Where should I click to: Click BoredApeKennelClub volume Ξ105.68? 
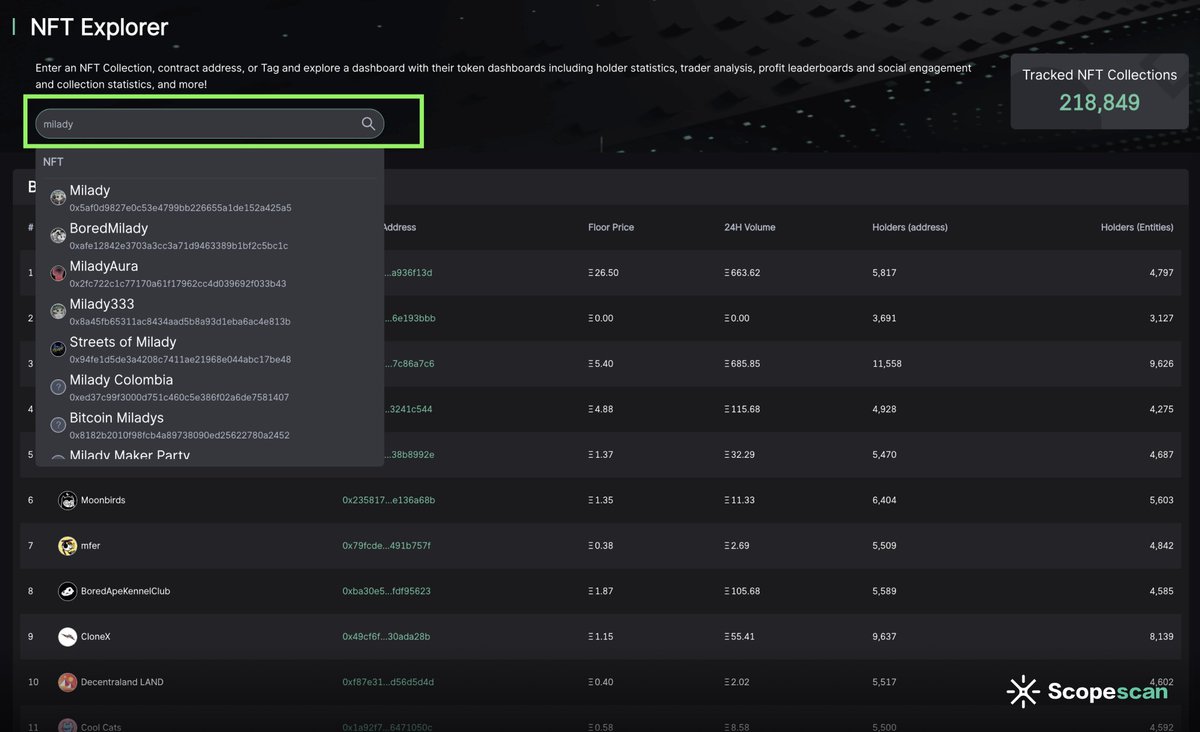(742, 591)
